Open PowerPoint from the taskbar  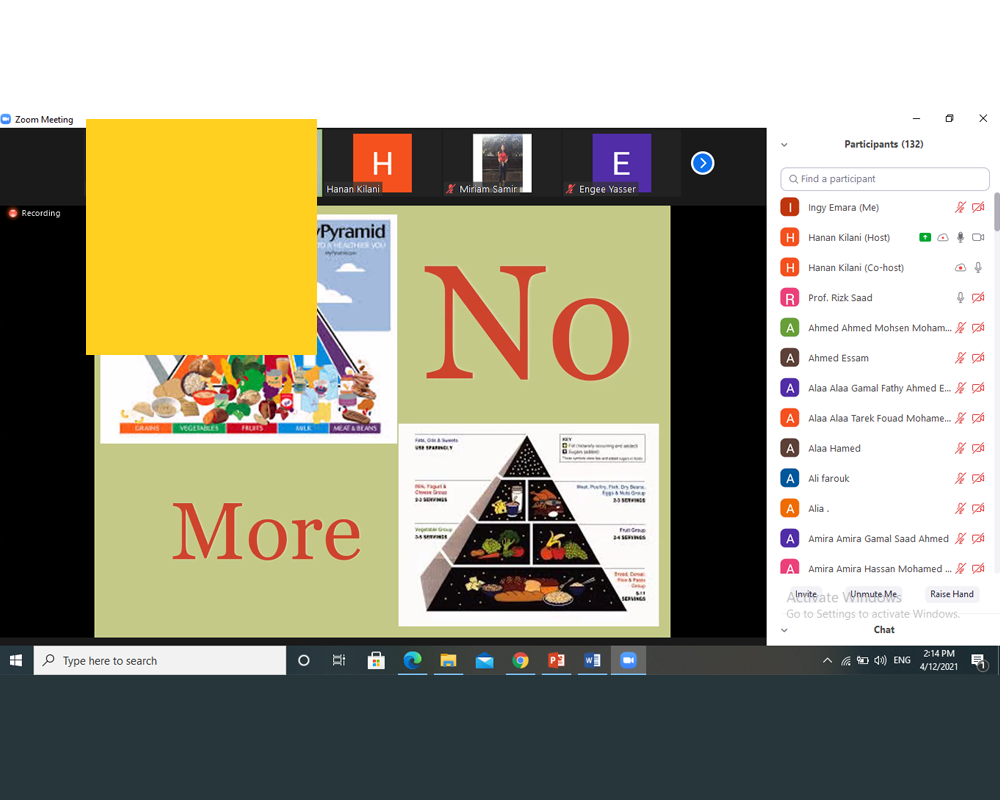[557, 661]
